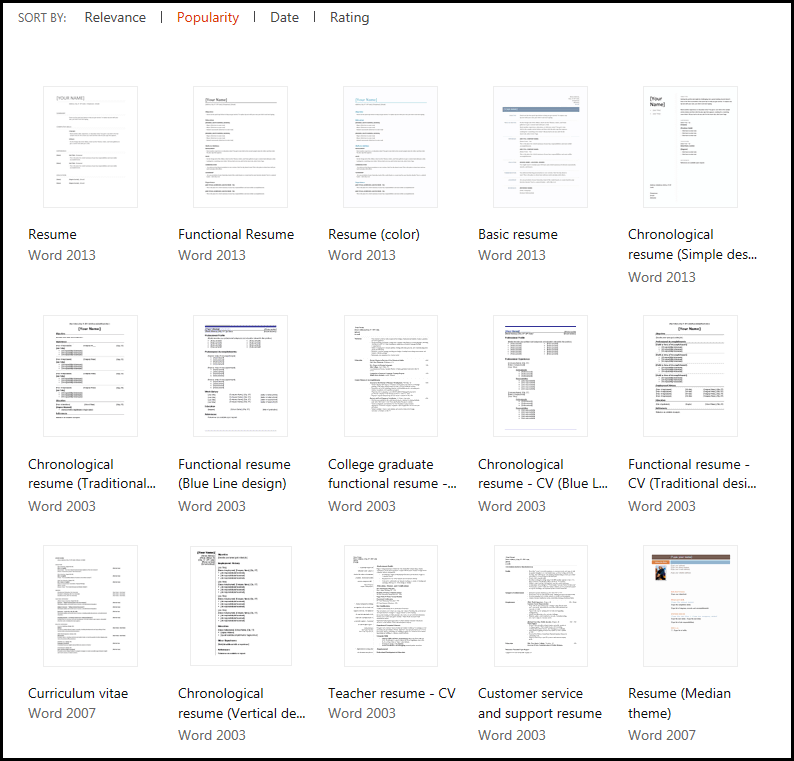
Task: Open Chronological resume (Vertical design) thumbnail
Action: coord(241,606)
